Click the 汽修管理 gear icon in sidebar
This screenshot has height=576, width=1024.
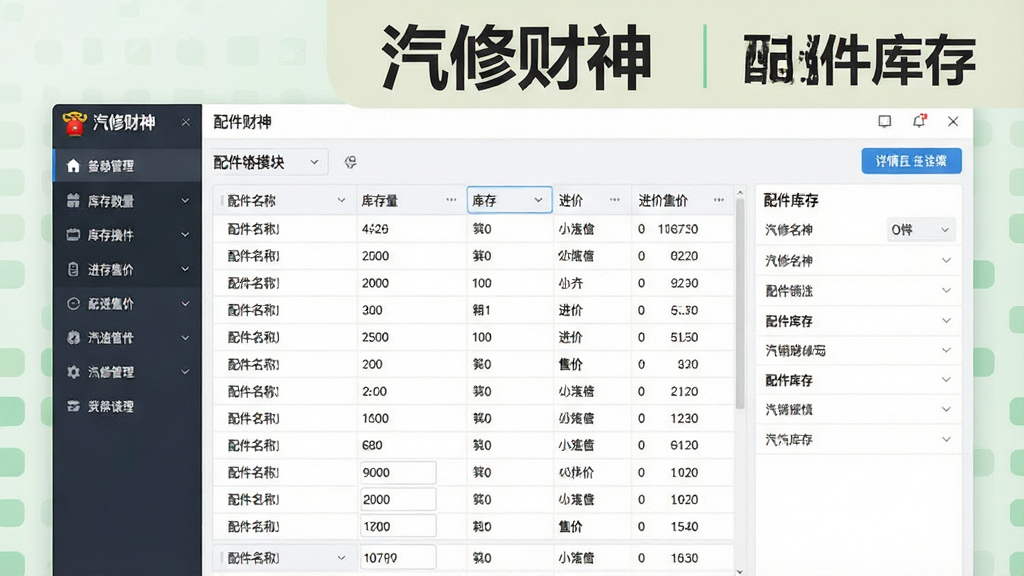[x=73, y=372]
